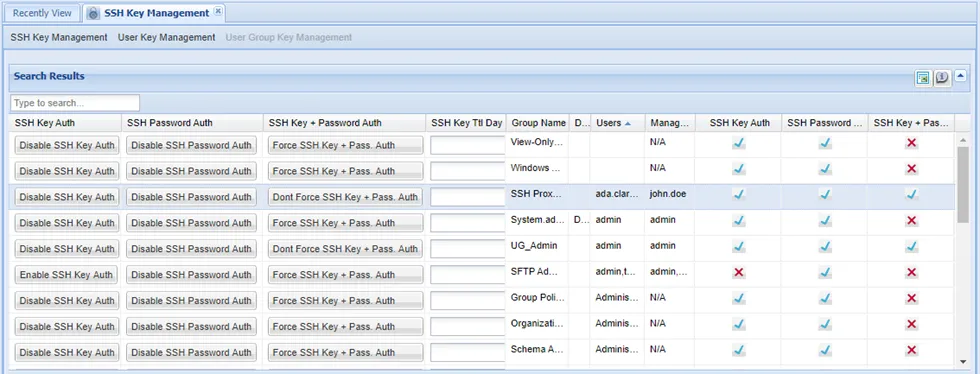Click SSH Password checkmark in UG_Admin row

825,246
